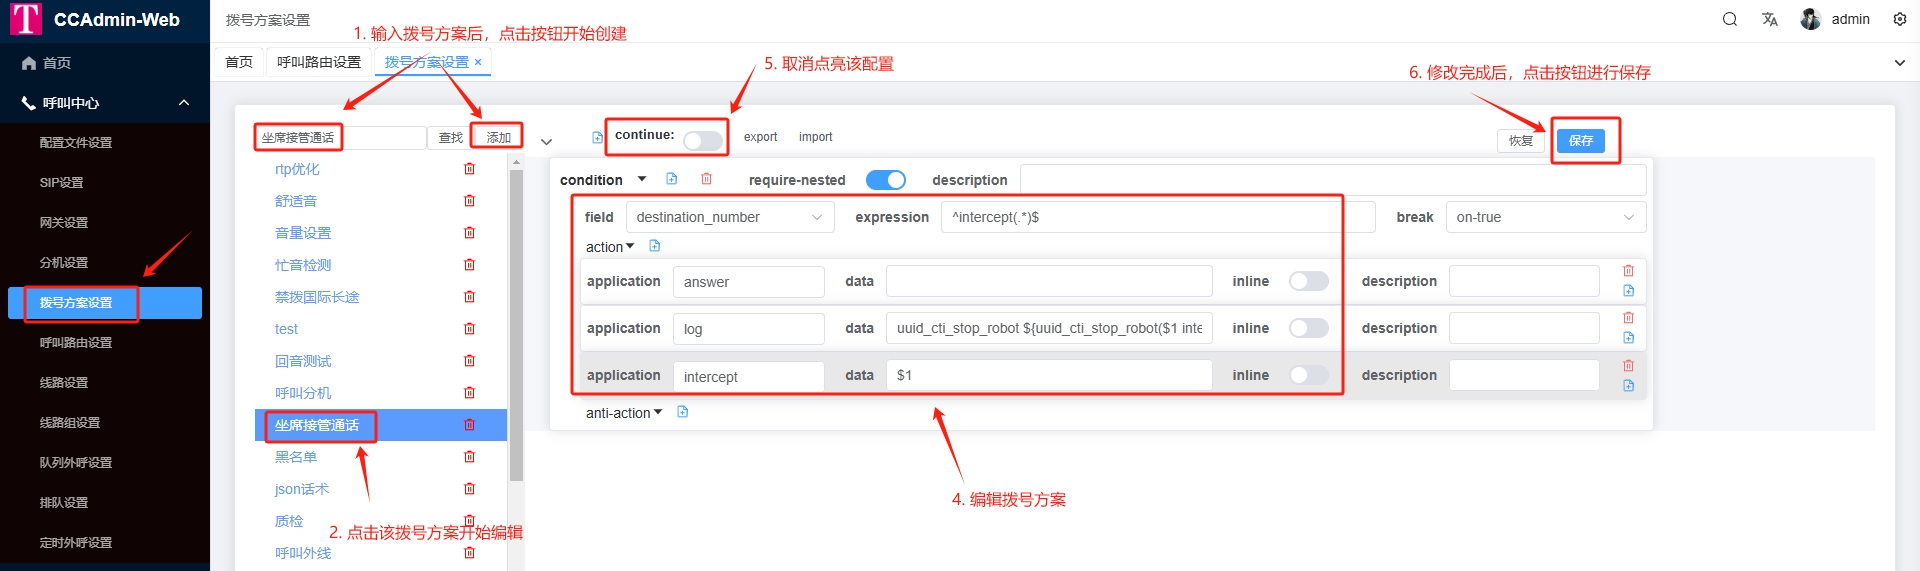Open 网关设置 in the sidebar
The width and height of the screenshot is (1920, 571).
pyautogui.click(x=64, y=223)
